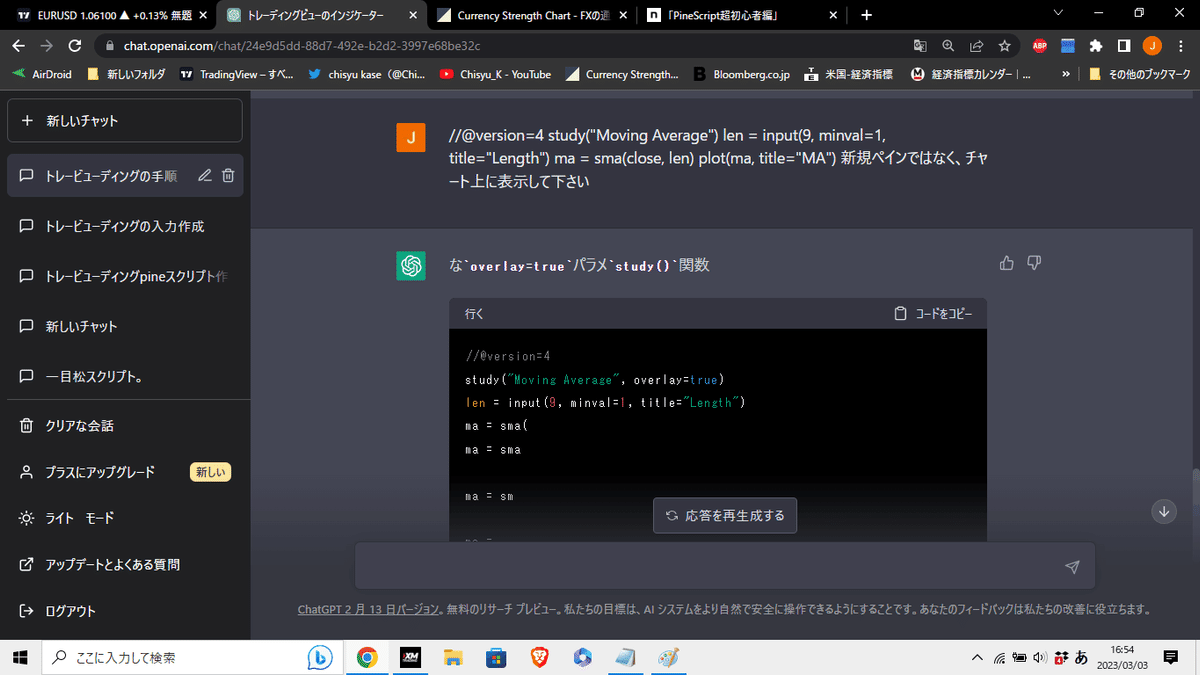Open a new browser tab
The image size is (1200, 675).
tap(866, 15)
